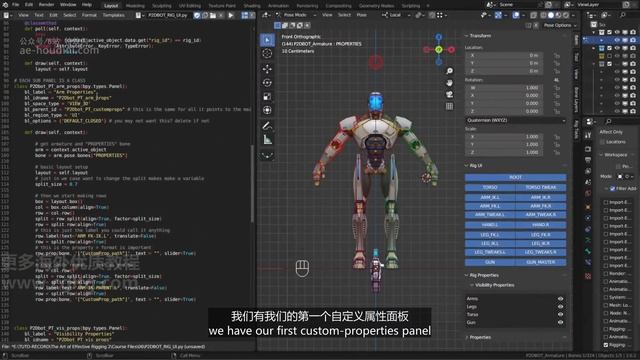
Task: Activate the Transform tool in viewport toolbar
Action: (x=267, y=110)
